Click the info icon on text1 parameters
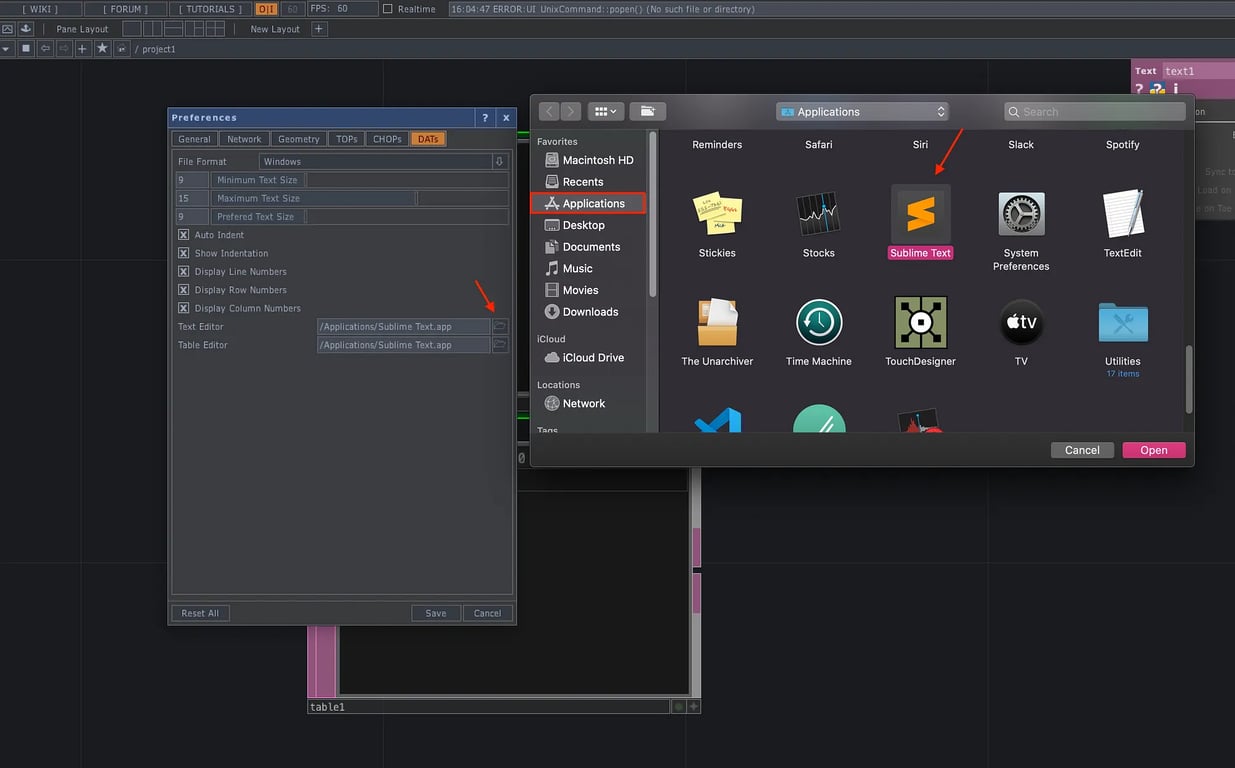1235x768 pixels. [x=1176, y=89]
